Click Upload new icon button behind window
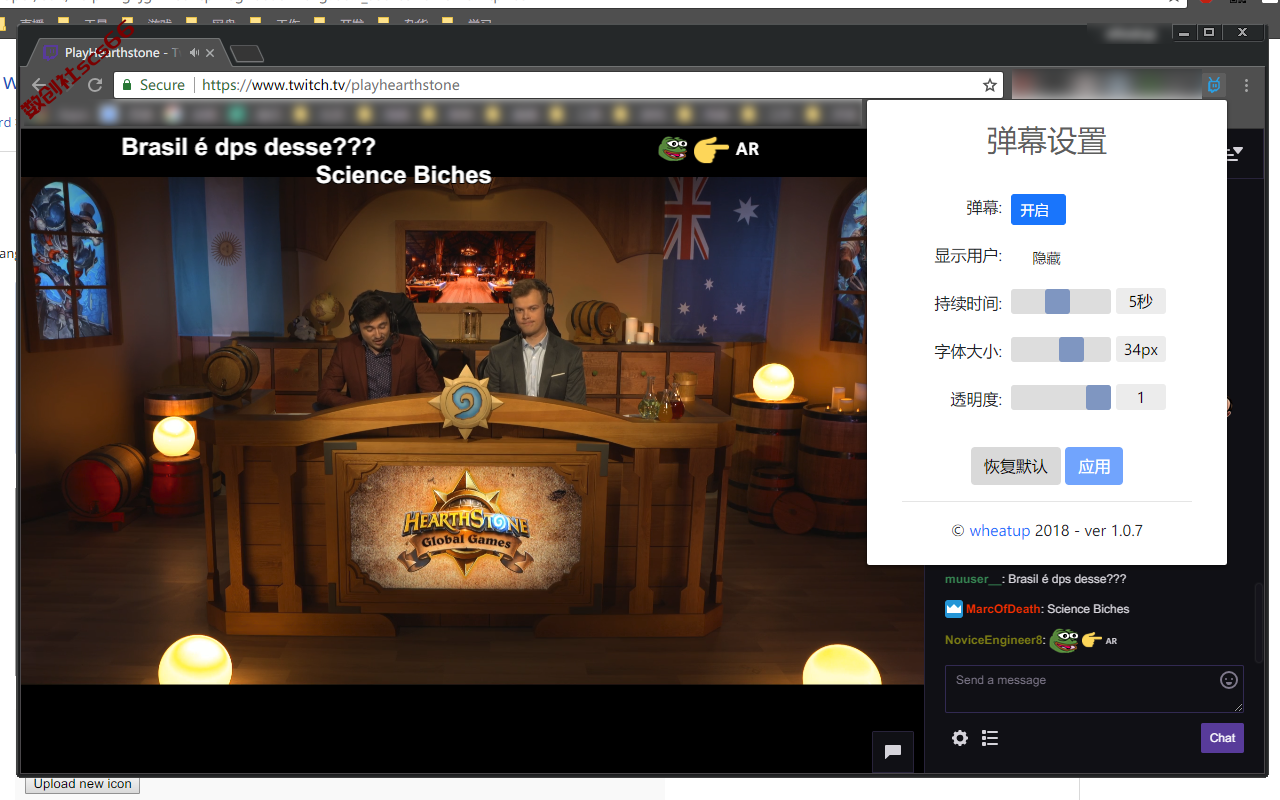1280x800 pixels. 82,785
